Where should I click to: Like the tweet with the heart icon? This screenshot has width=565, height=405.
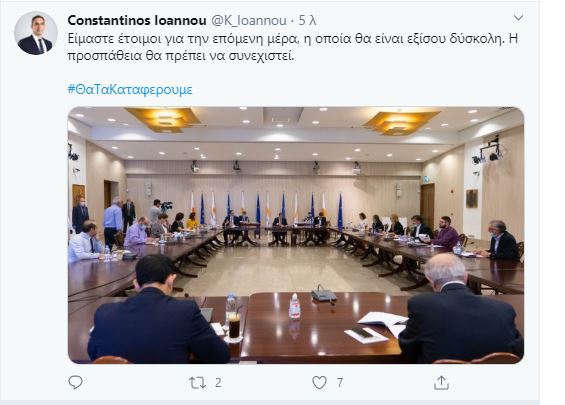click(319, 383)
